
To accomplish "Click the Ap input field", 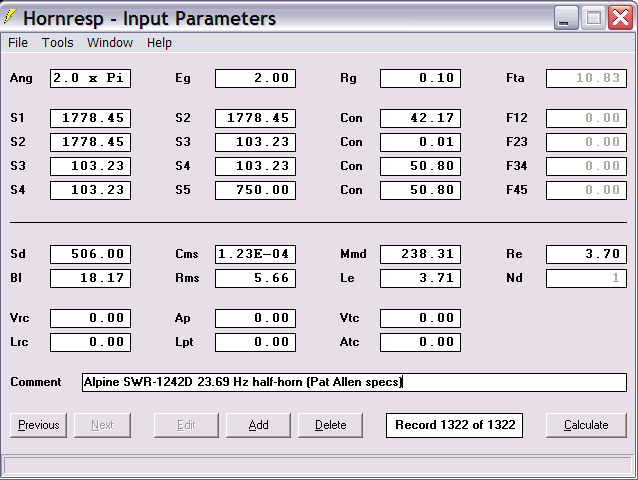I will point(256,318).
